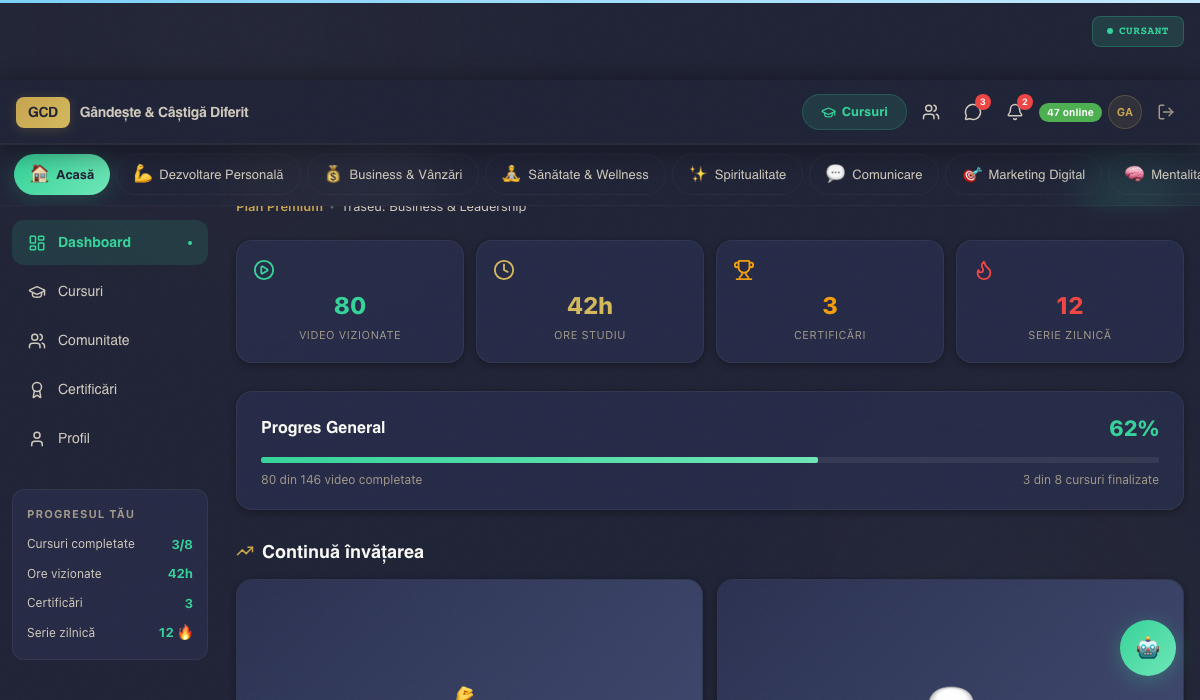Click the Cursuri button in header

point(854,112)
